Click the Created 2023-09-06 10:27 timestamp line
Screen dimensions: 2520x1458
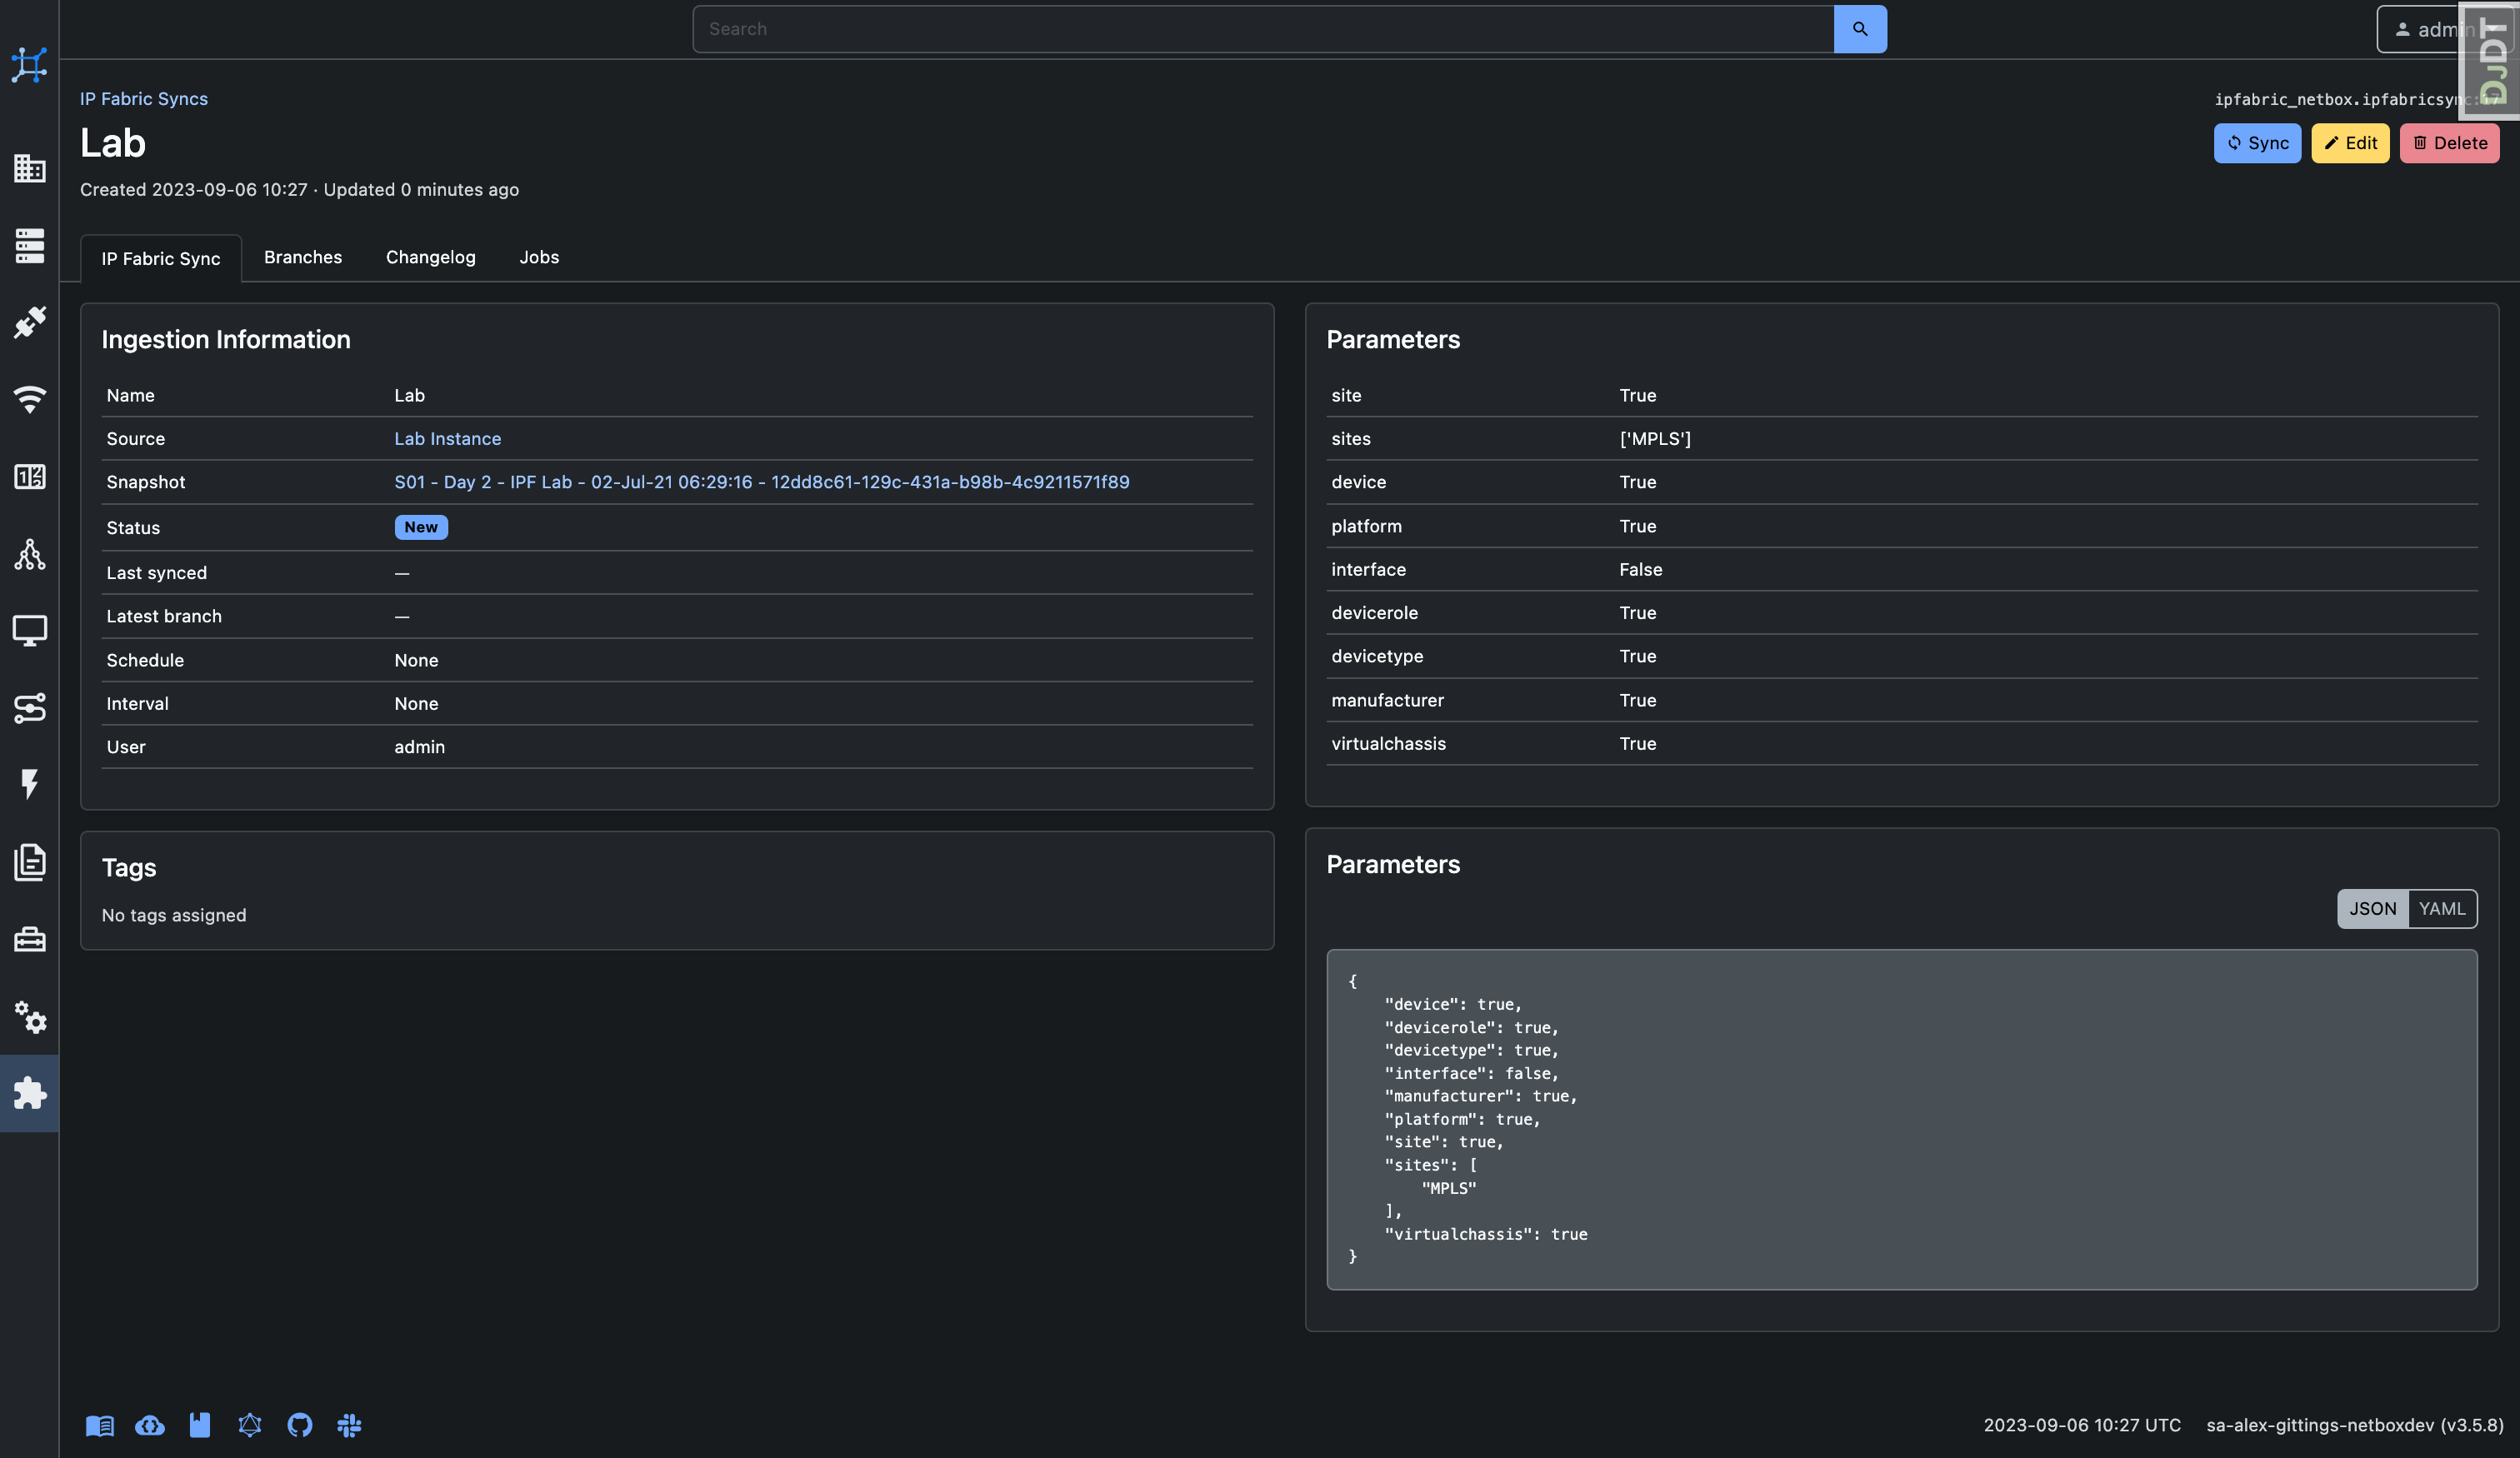299,189
